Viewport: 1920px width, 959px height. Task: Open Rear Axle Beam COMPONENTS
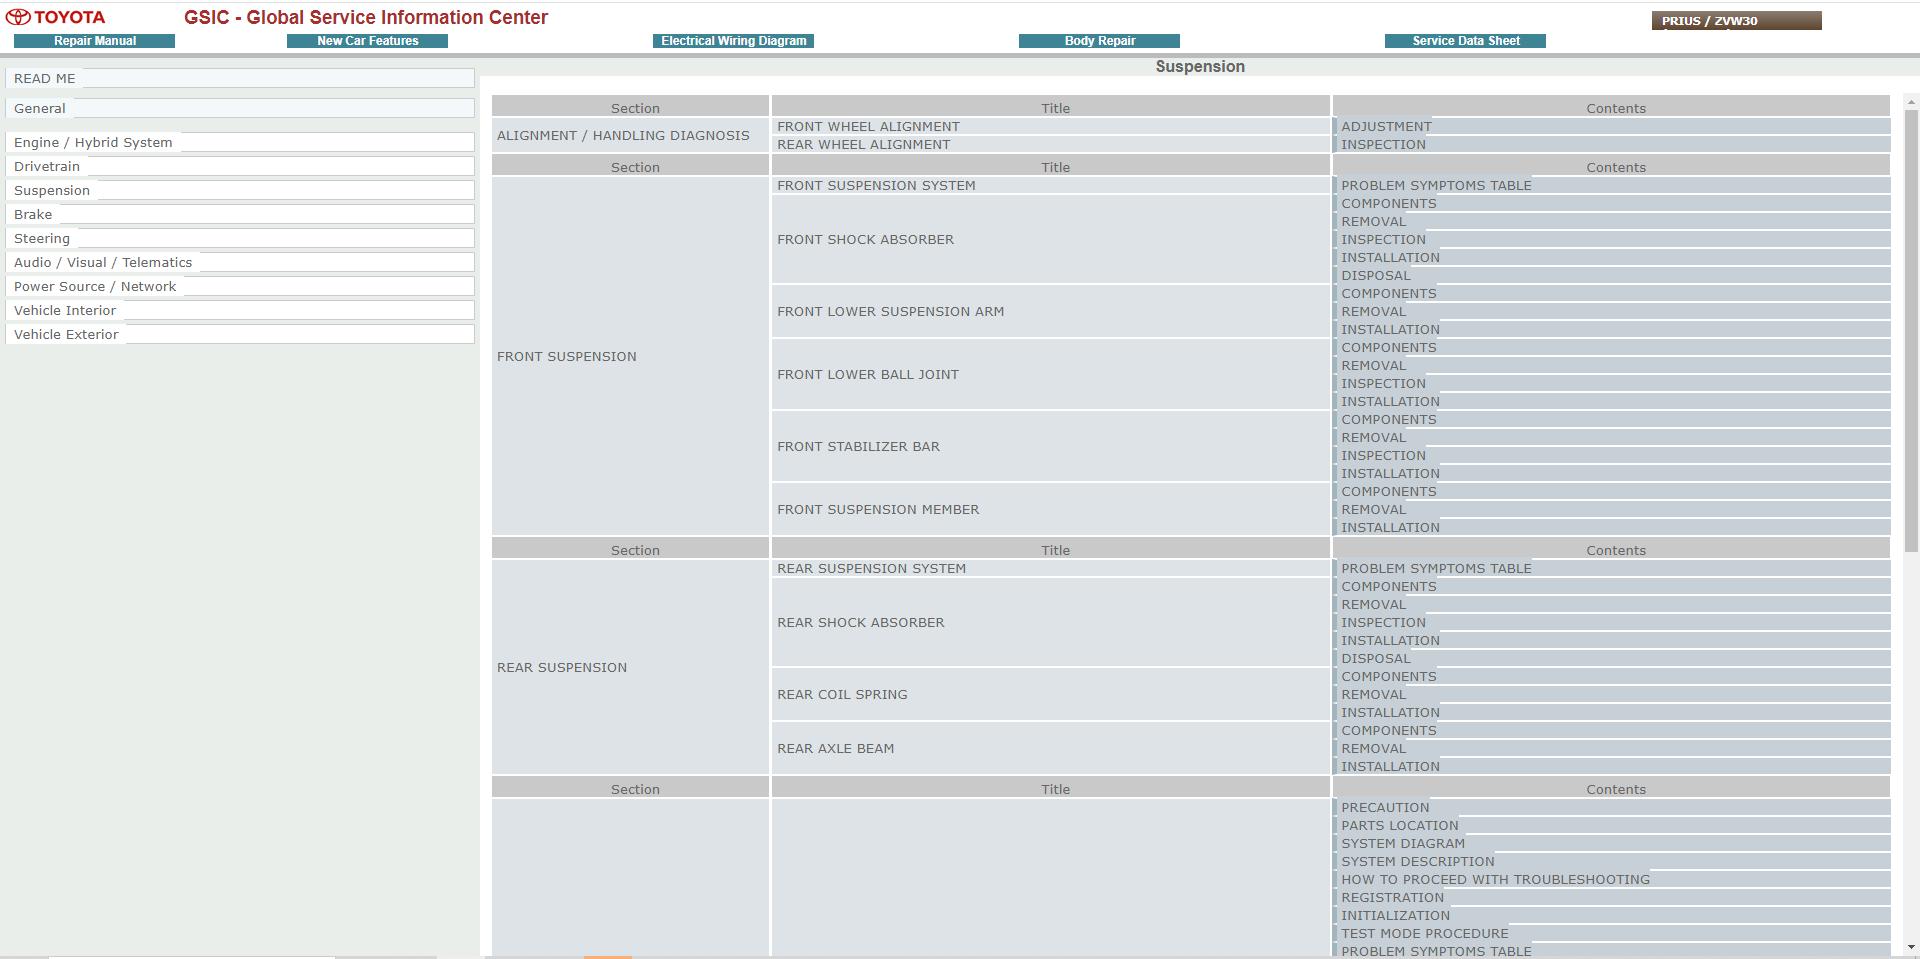coord(1388,730)
